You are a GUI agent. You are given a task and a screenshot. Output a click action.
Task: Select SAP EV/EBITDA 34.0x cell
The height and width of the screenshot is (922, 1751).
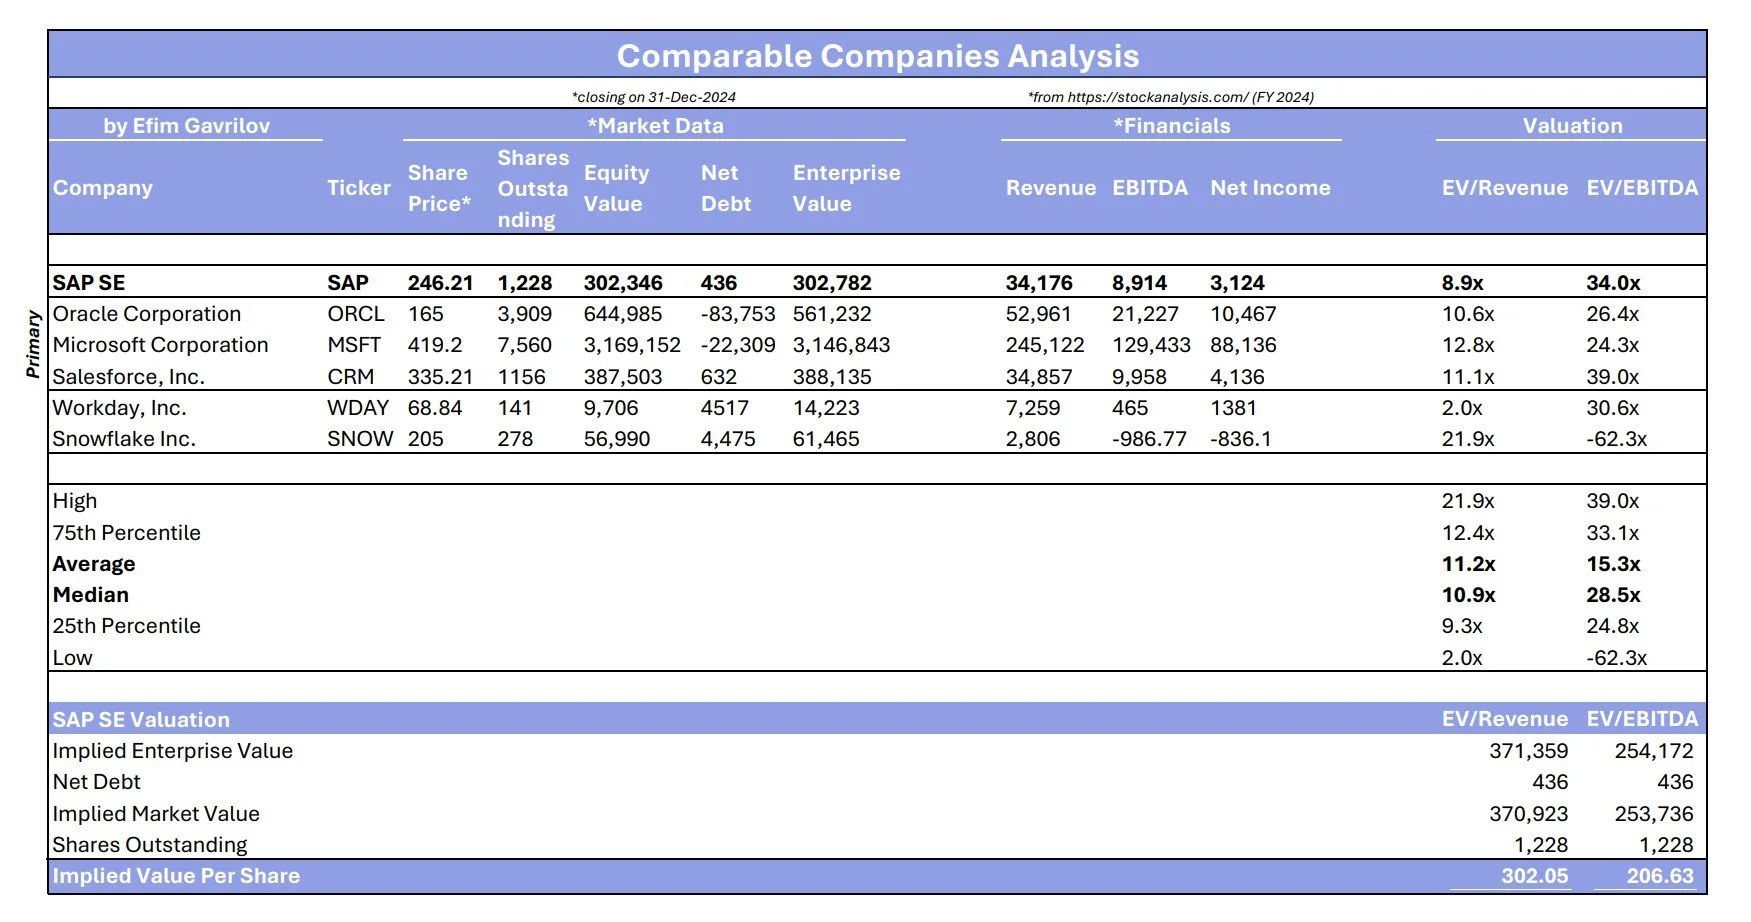(1613, 283)
